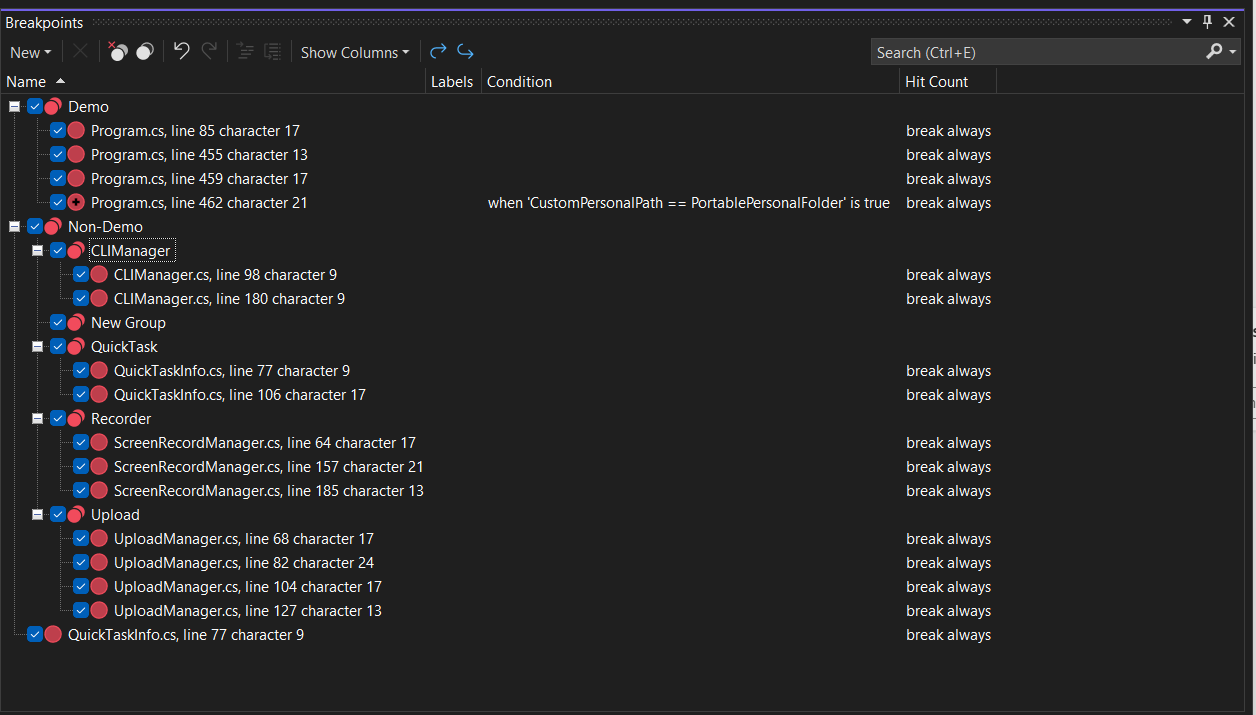Sort by the Name column header
This screenshot has height=715, width=1256.
tap(27, 82)
